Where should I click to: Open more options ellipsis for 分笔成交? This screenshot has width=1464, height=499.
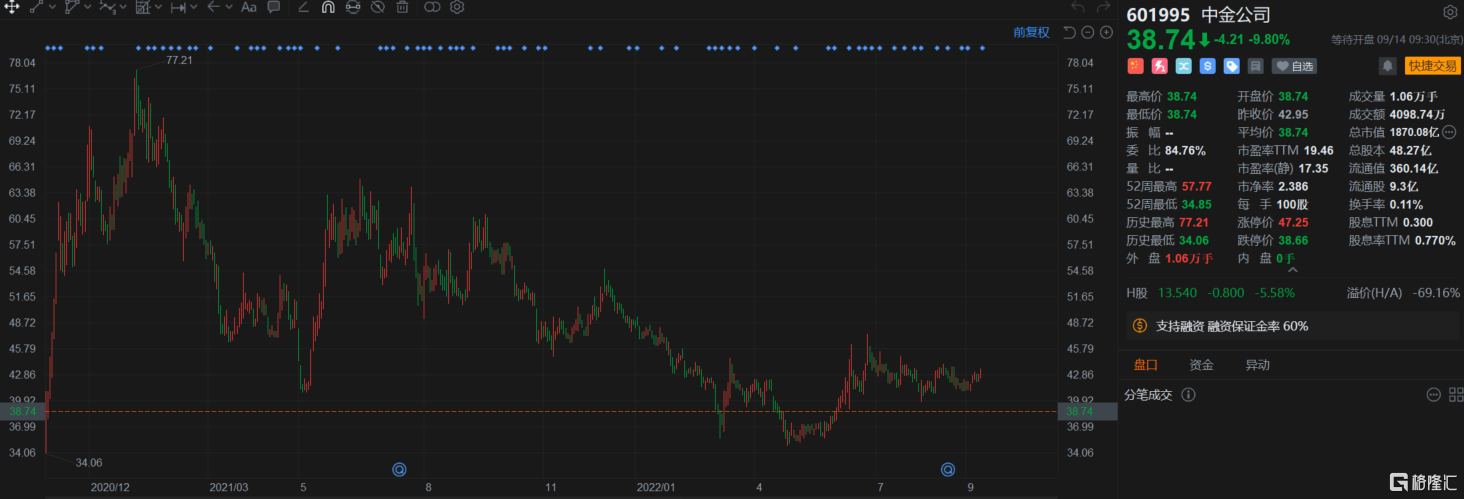tap(1432, 395)
